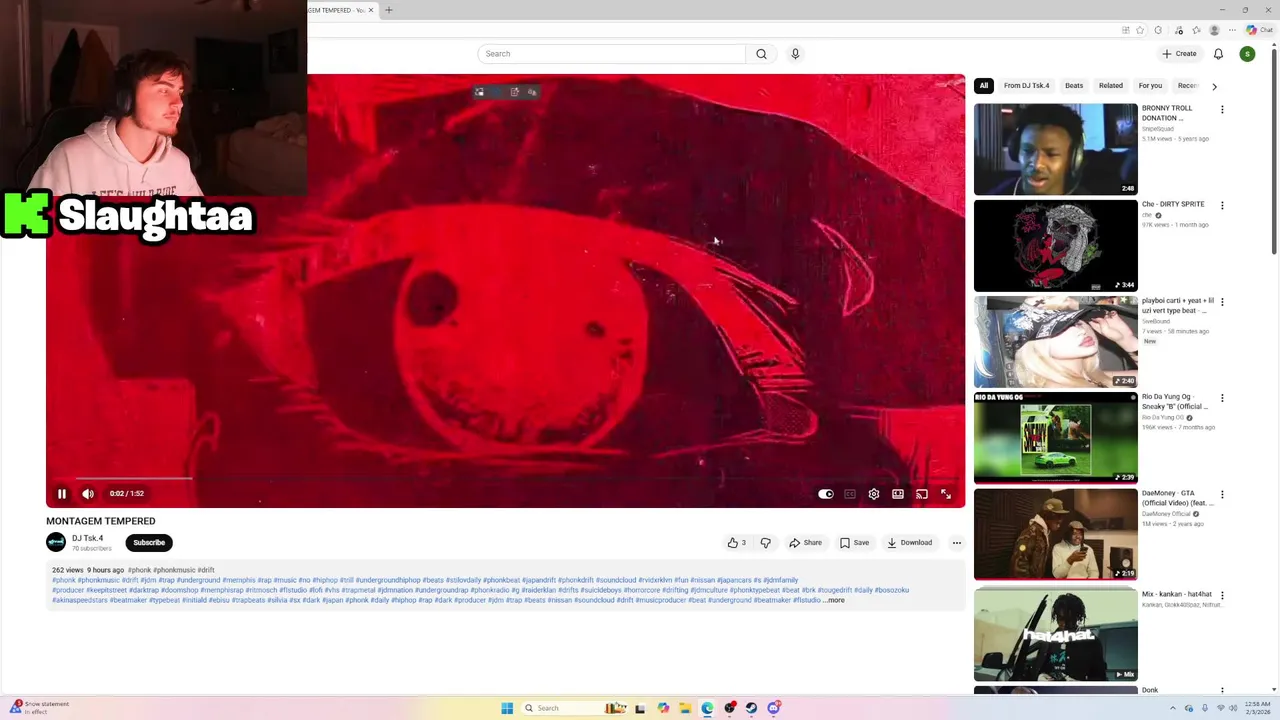Open options for Rio Da Yung Og video
The height and width of the screenshot is (720, 1280).
[1221, 398]
